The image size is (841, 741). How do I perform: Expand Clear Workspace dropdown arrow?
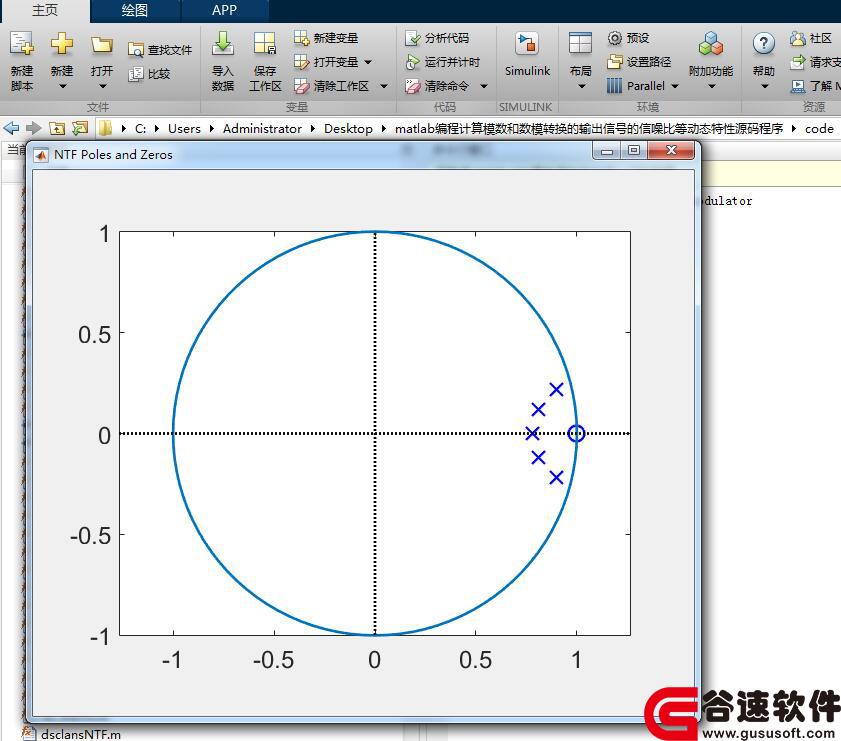[x=384, y=86]
